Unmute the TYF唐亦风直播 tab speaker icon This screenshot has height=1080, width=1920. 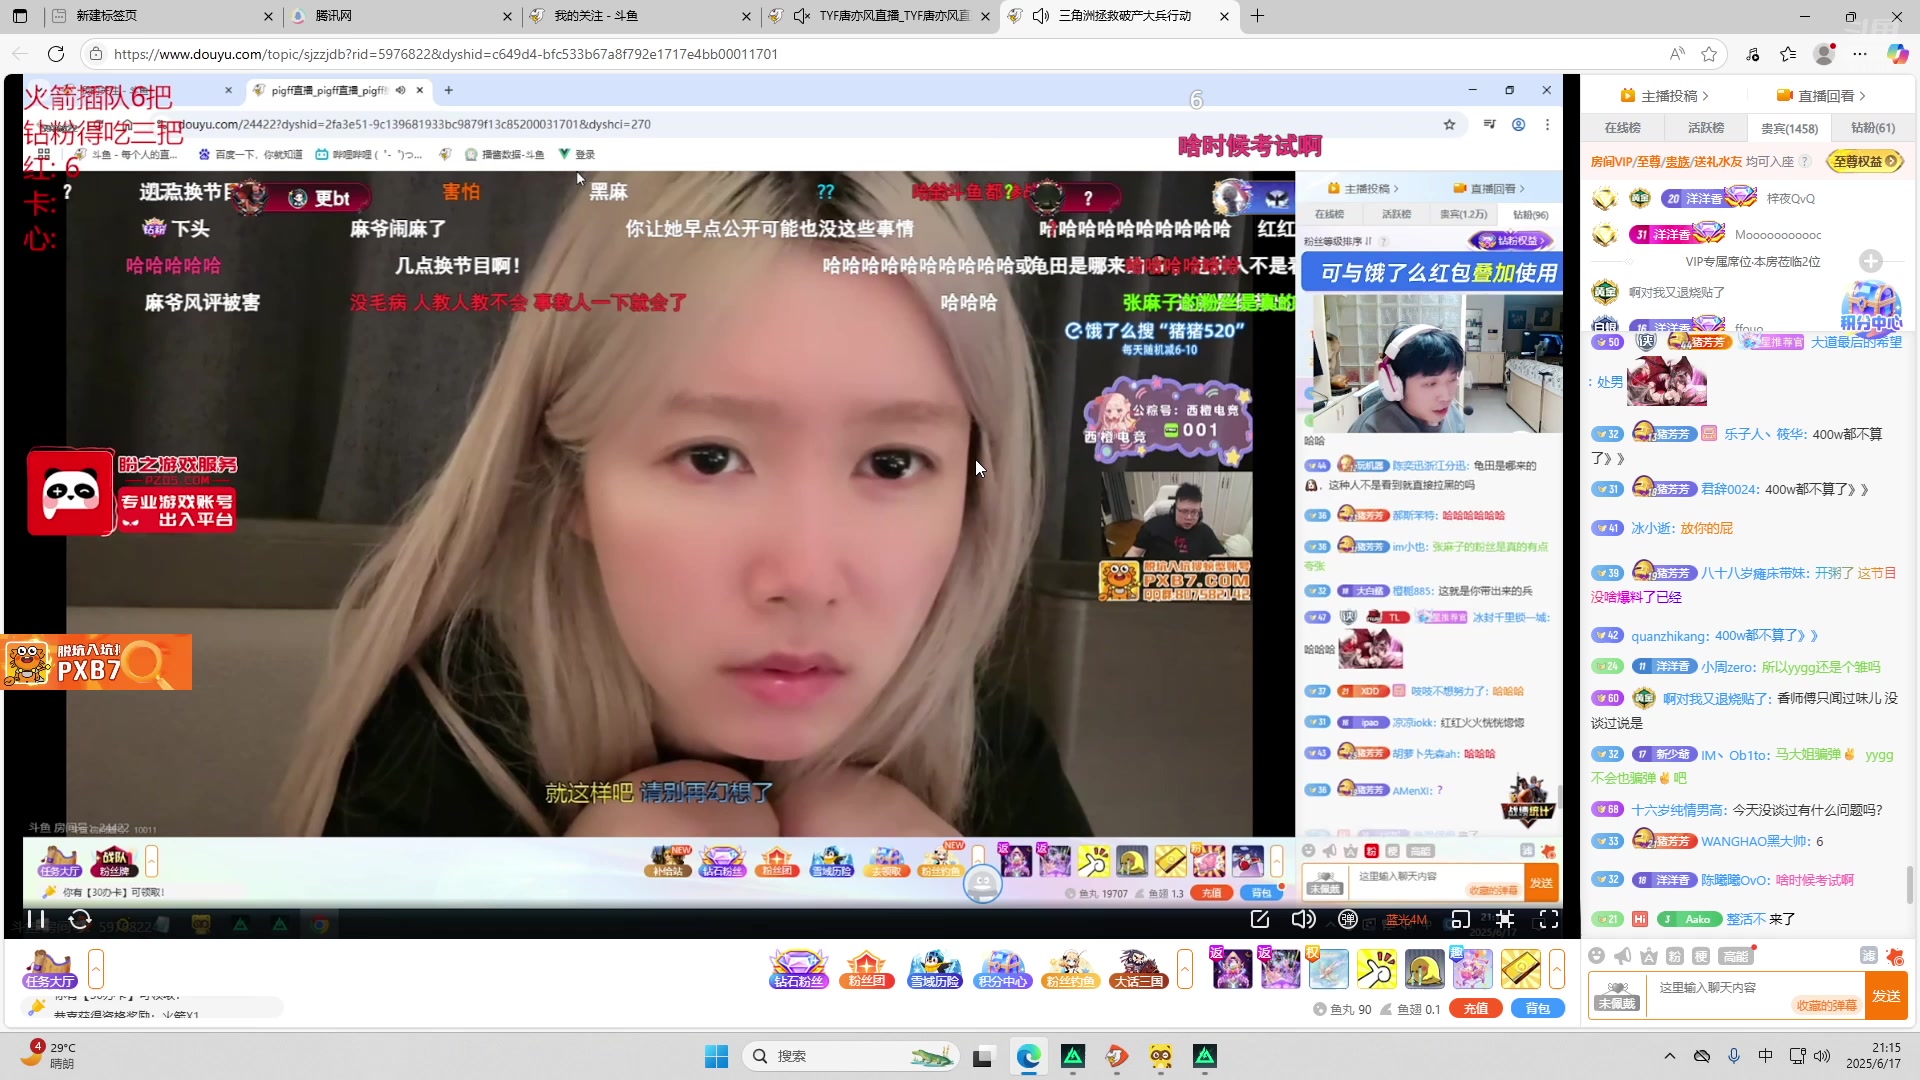pos(802,16)
